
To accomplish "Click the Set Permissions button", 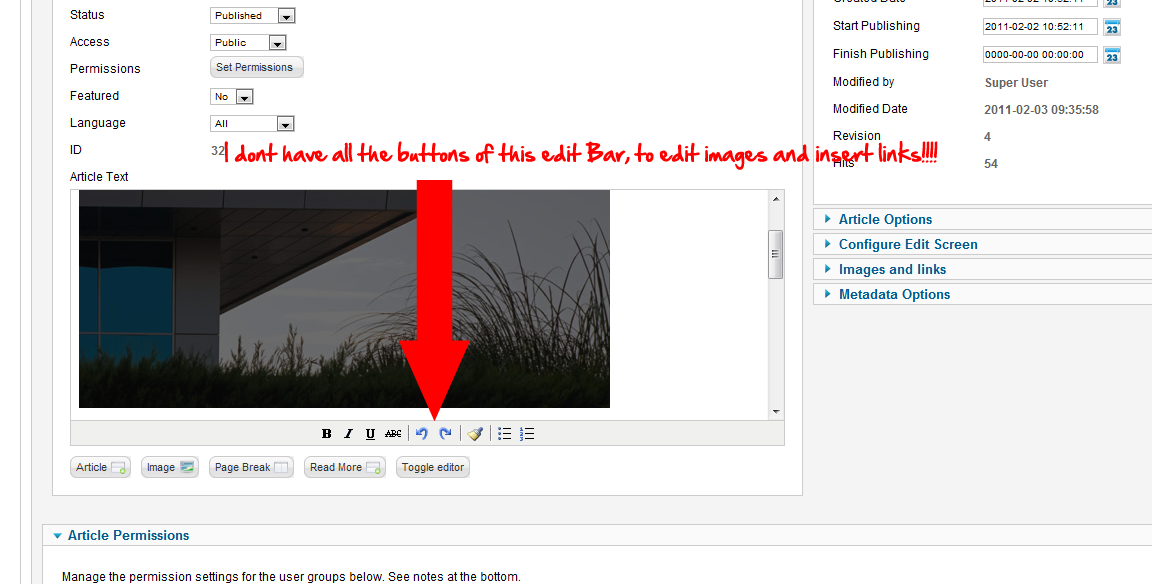I will [256, 67].
